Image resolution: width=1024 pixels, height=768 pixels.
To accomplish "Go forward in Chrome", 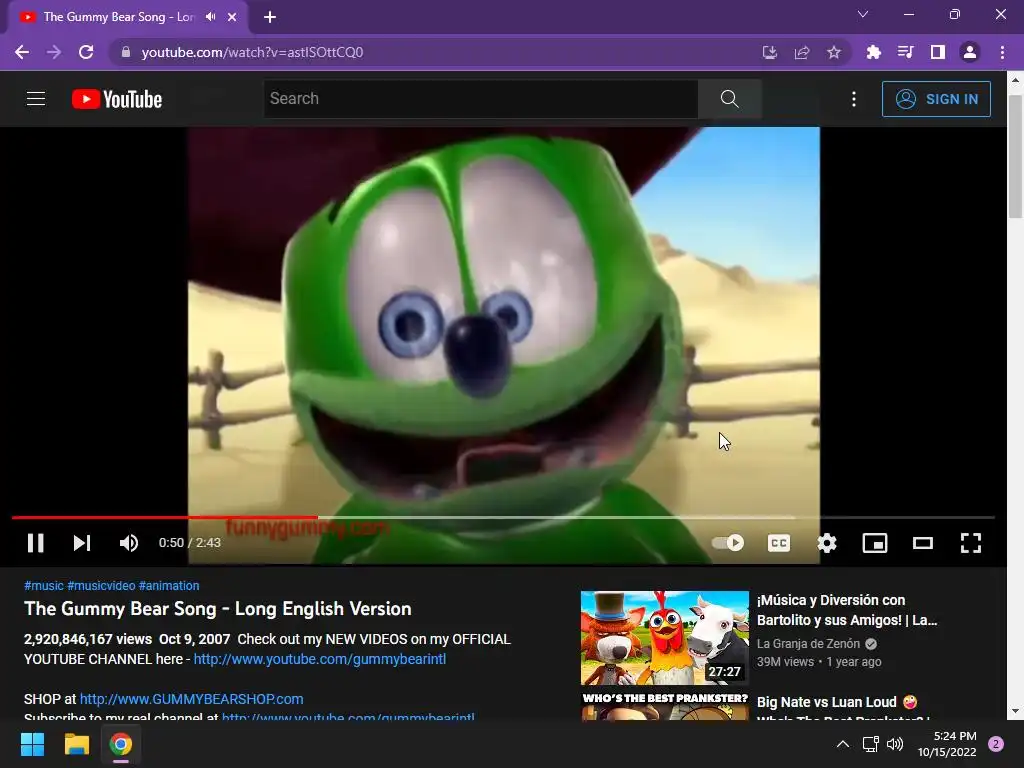I will pyautogui.click(x=54, y=52).
